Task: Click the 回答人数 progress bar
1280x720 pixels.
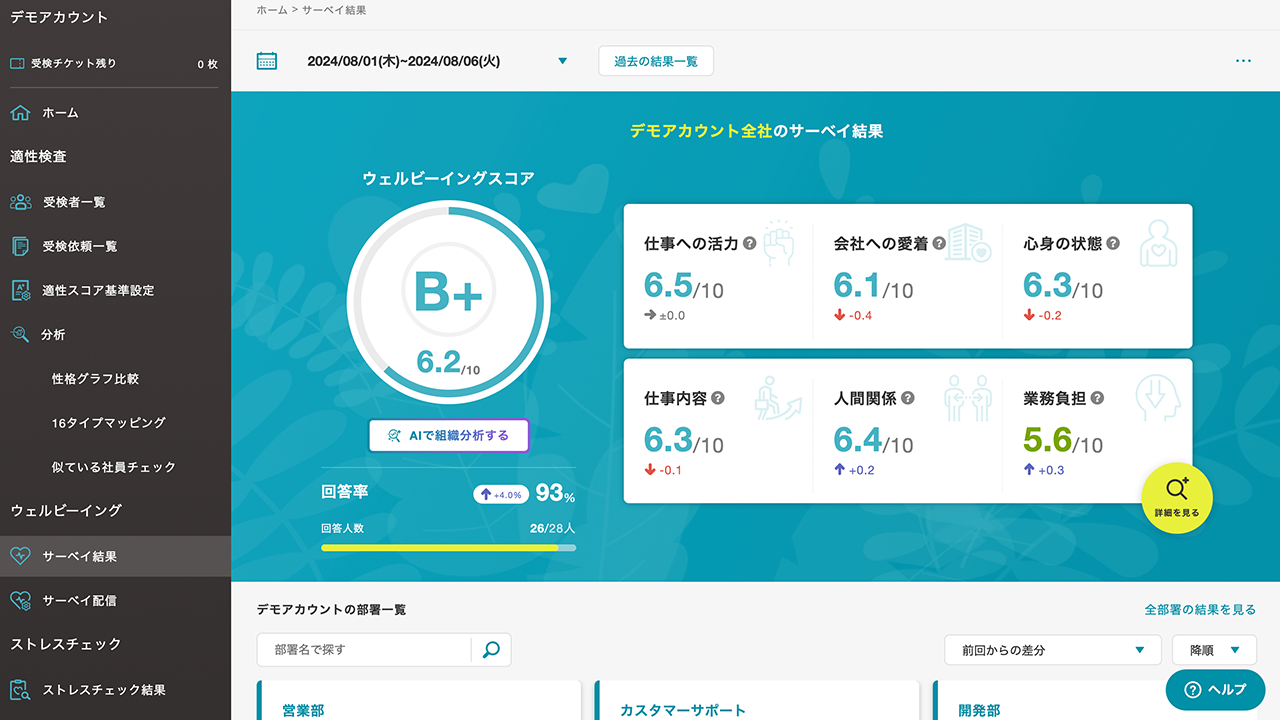Action: 448,548
